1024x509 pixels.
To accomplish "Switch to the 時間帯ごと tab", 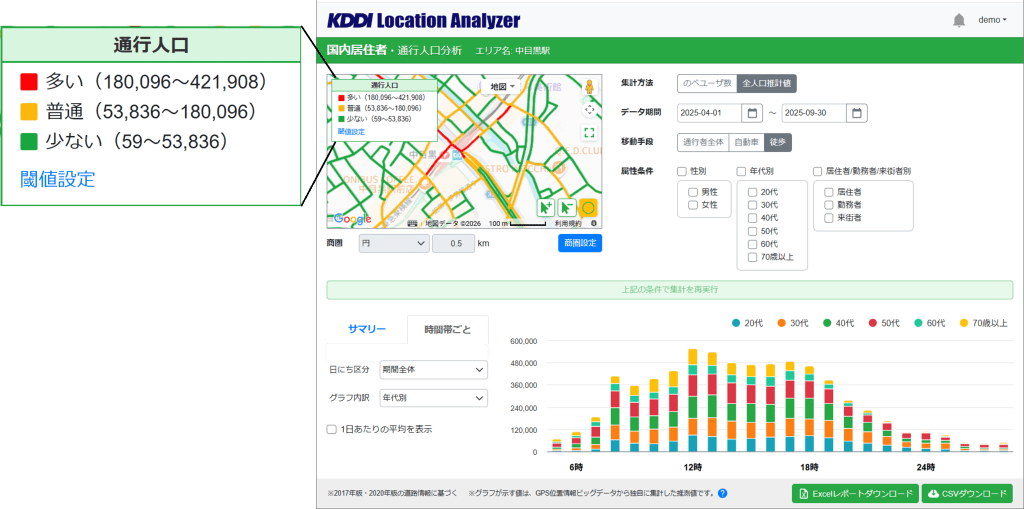I will [x=447, y=329].
